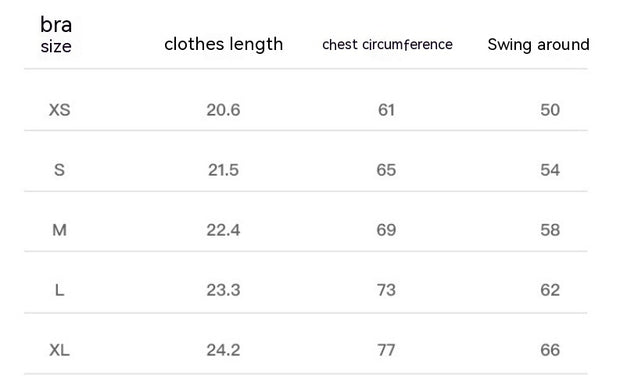The image size is (620, 392).
Task: Click the 'chest circumference' header
Action: 387,44
